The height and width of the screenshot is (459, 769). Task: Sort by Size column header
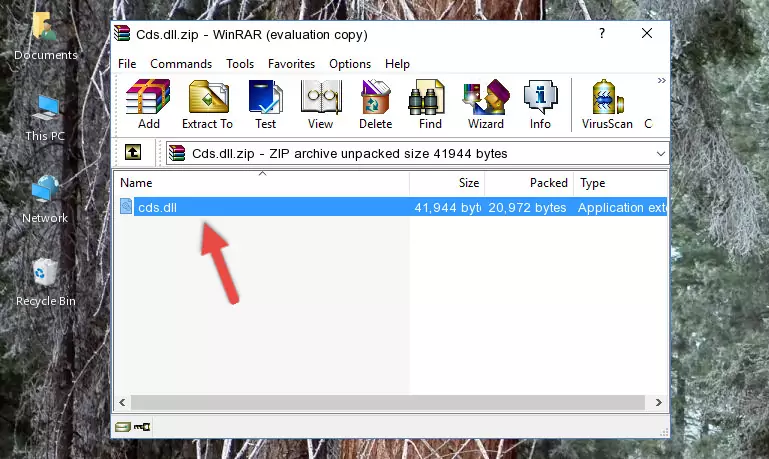[x=447, y=183]
